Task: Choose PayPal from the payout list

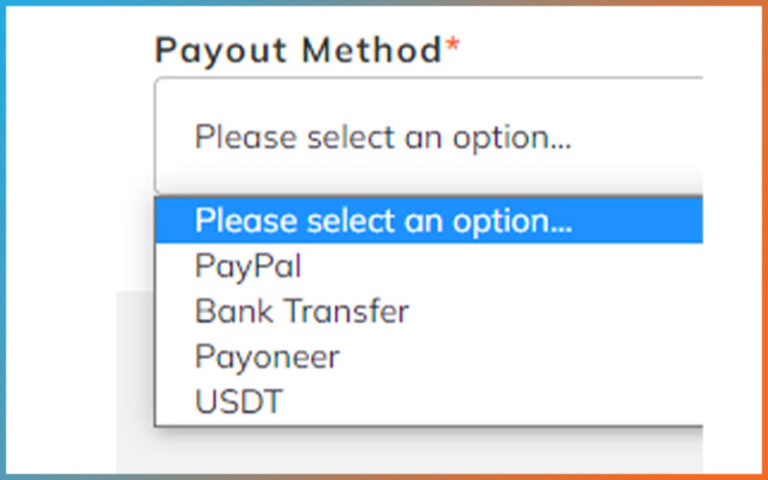Action: [248, 266]
